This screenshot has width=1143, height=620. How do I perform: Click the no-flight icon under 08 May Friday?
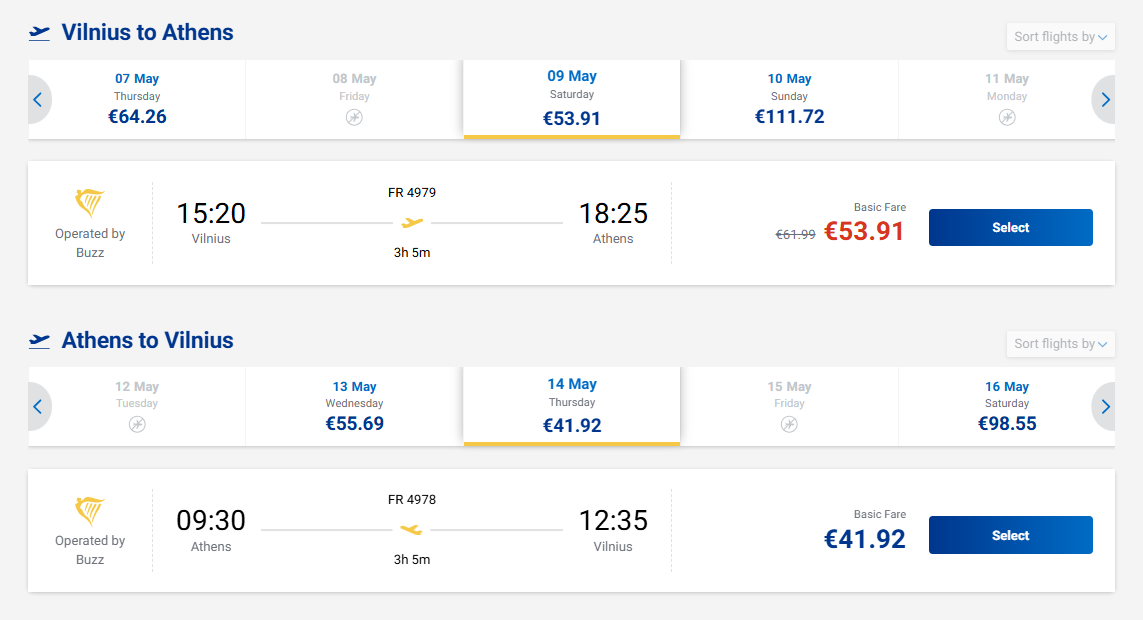click(x=354, y=117)
